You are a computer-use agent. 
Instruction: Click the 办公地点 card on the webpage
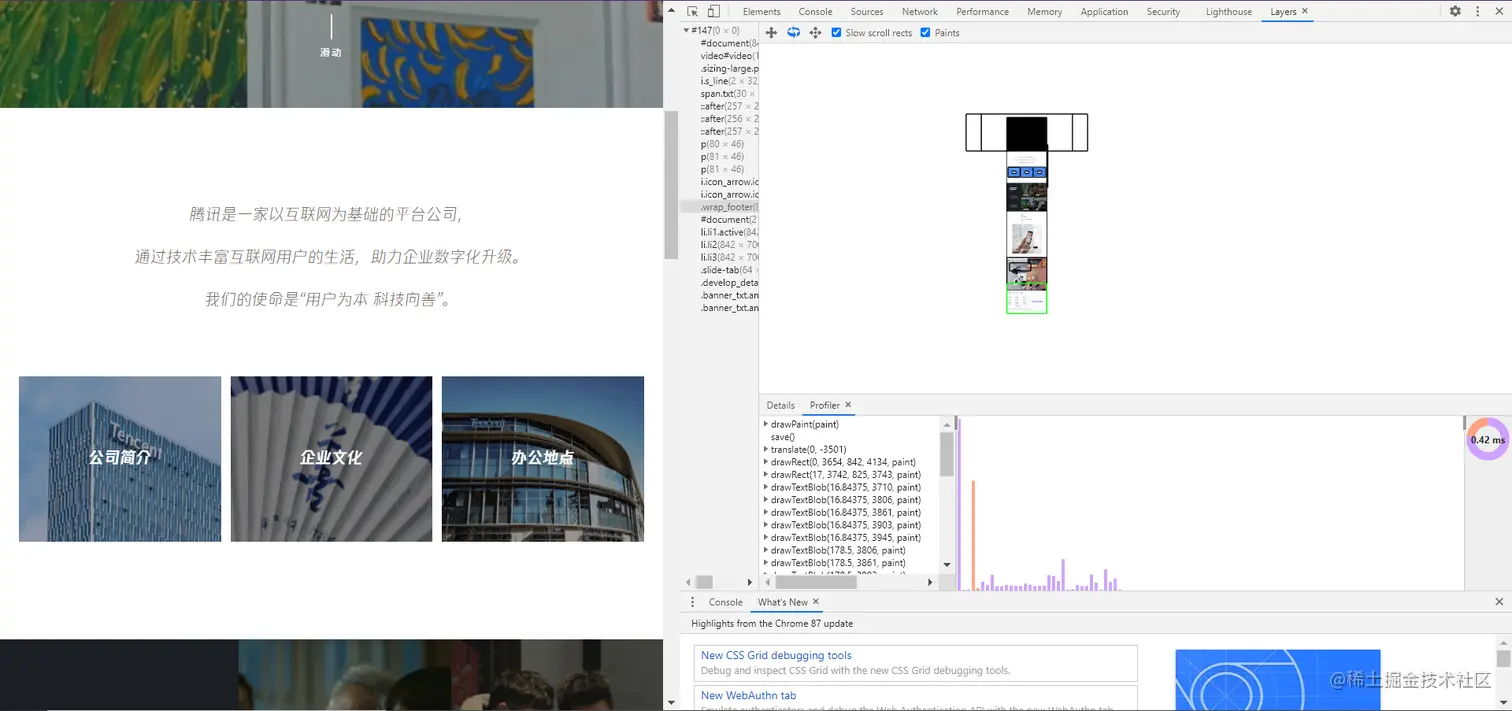pyautogui.click(x=543, y=459)
